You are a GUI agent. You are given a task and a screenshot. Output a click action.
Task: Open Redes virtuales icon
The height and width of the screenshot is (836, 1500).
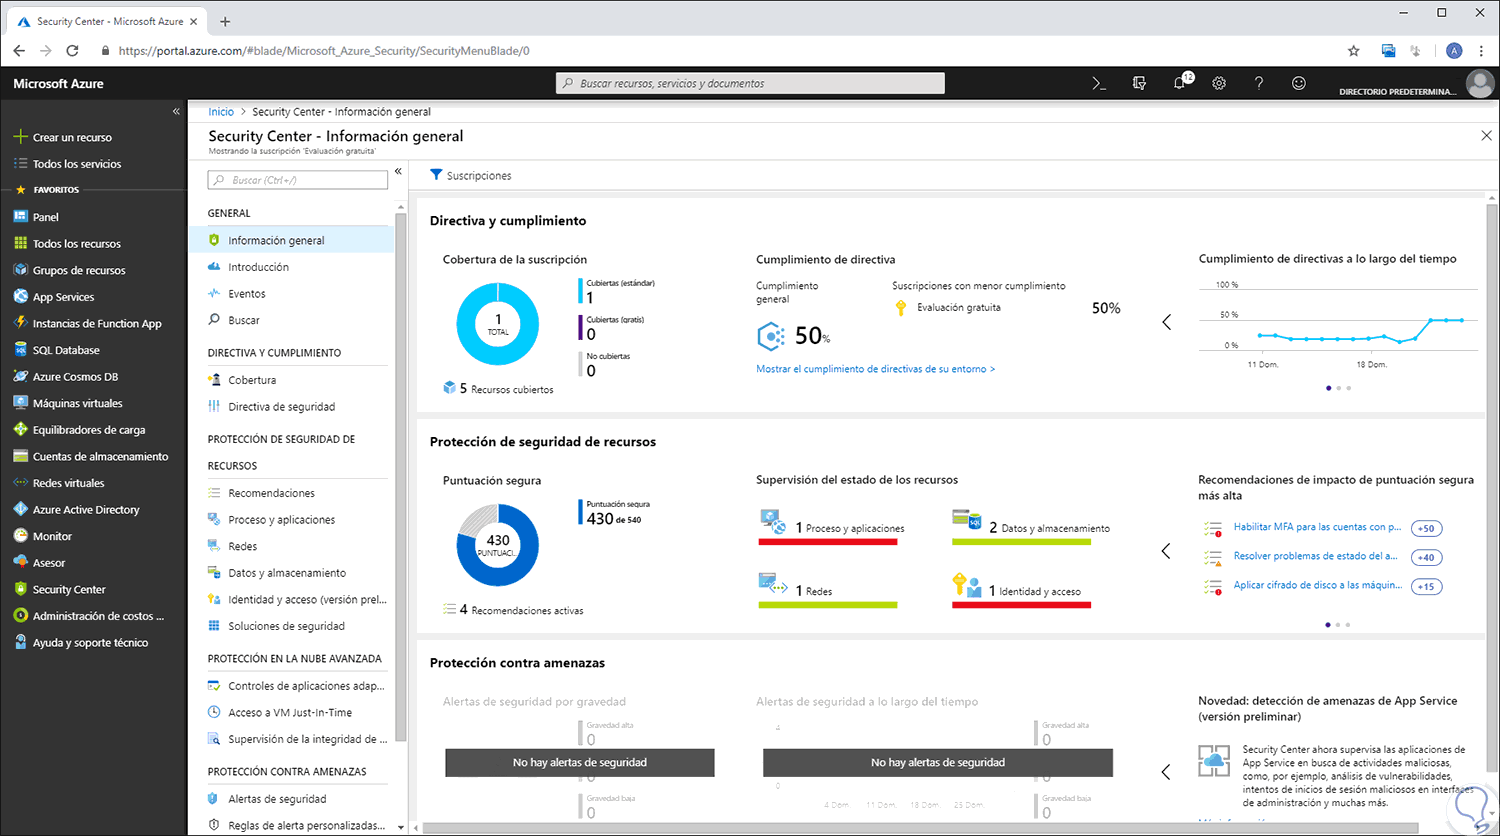click(20, 483)
